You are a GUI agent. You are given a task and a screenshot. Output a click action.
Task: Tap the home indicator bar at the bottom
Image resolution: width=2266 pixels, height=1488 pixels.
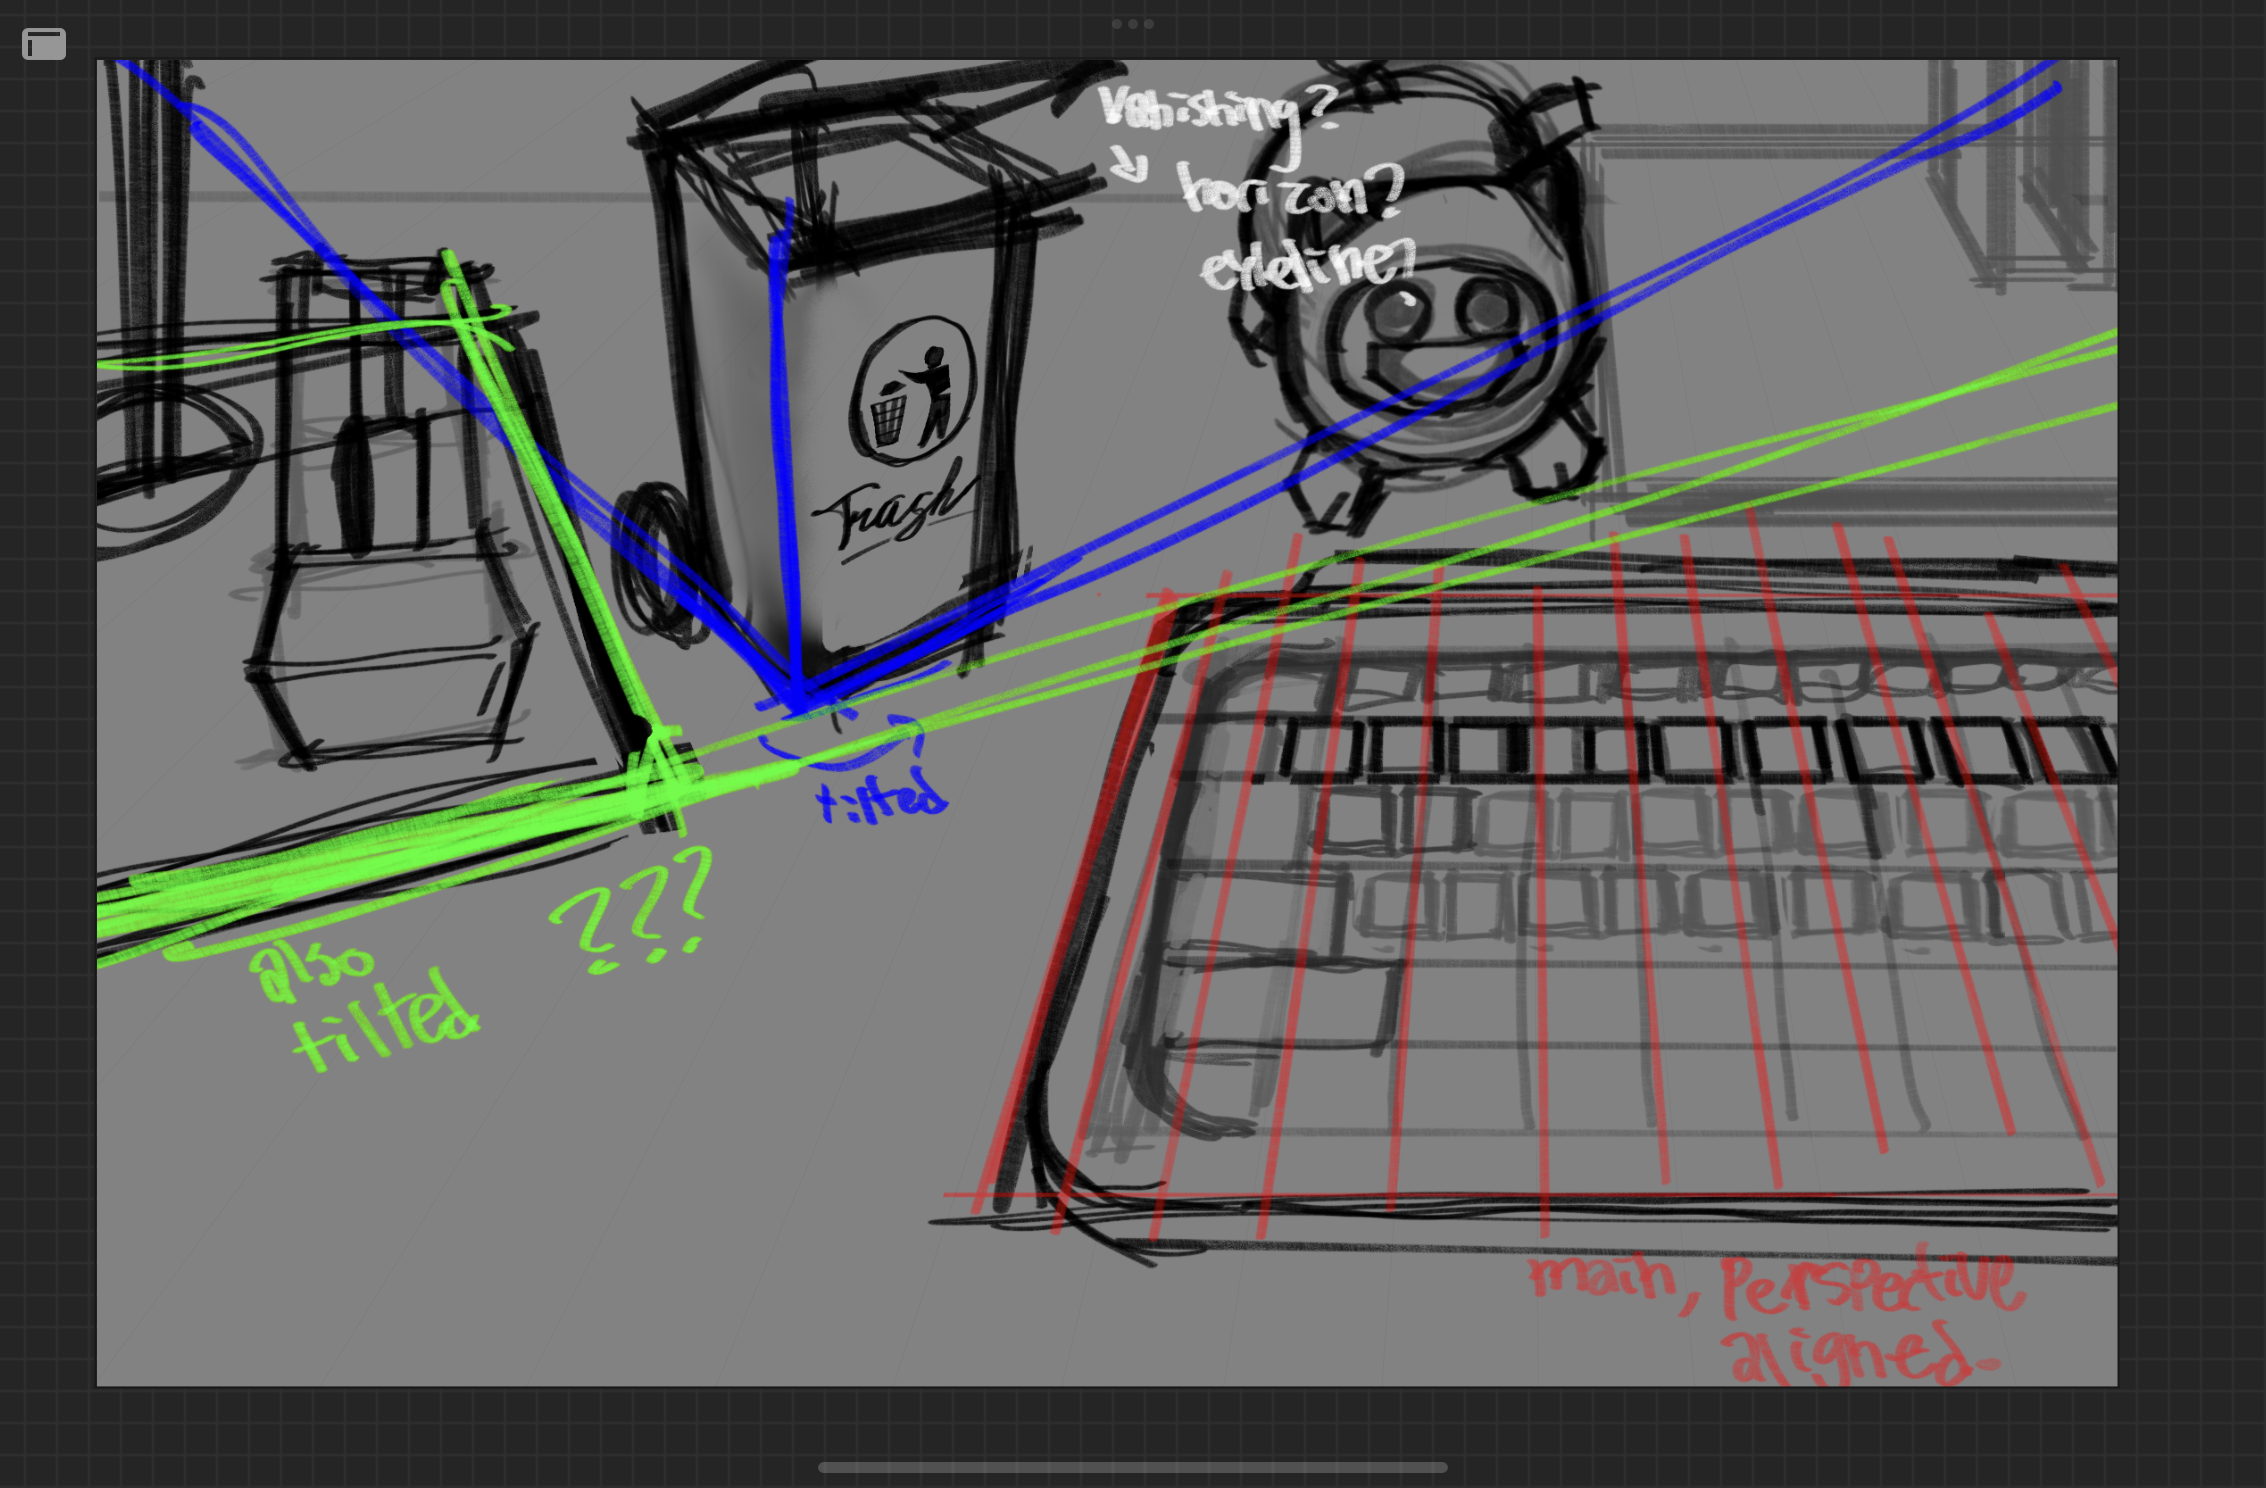[1132, 1467]
